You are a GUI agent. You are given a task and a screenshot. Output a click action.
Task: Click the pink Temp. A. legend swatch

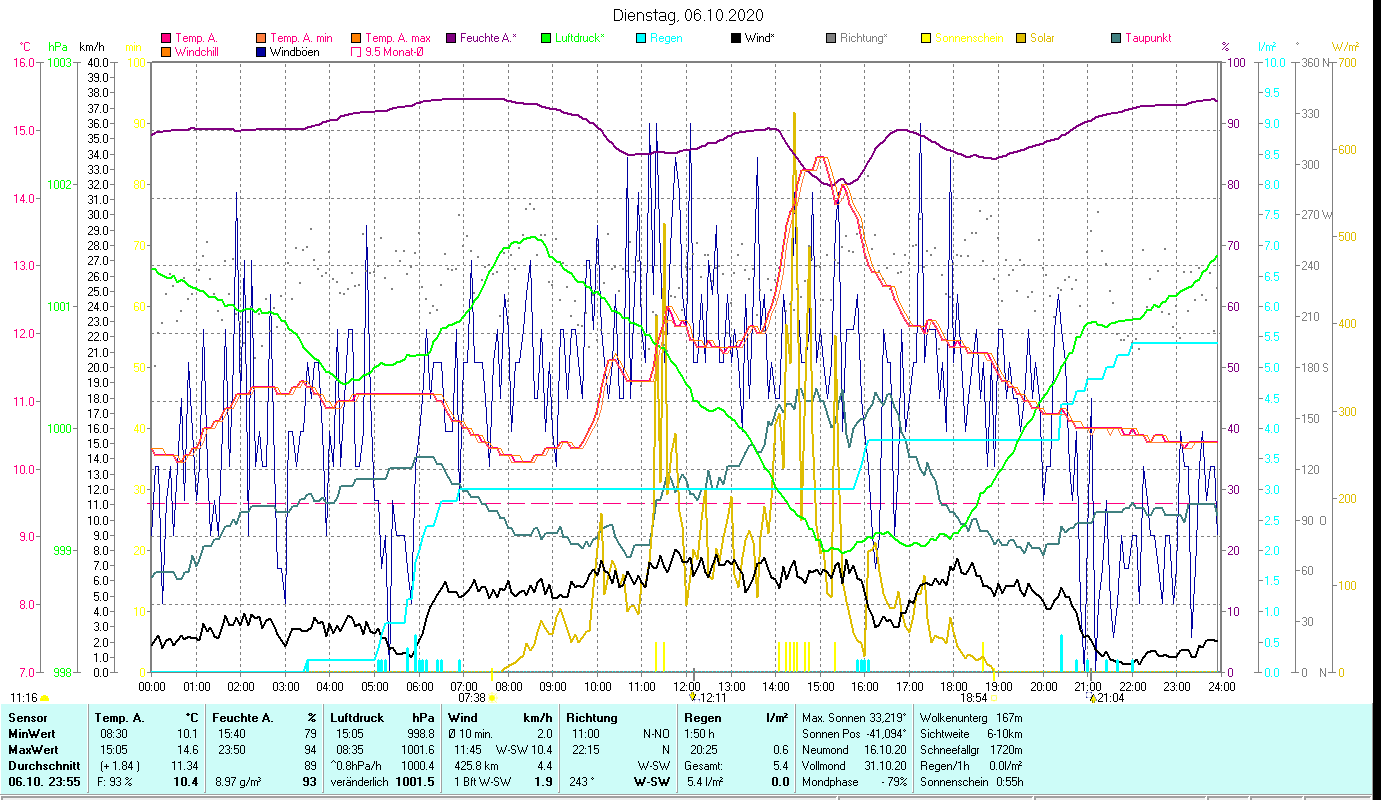(166, 38)
